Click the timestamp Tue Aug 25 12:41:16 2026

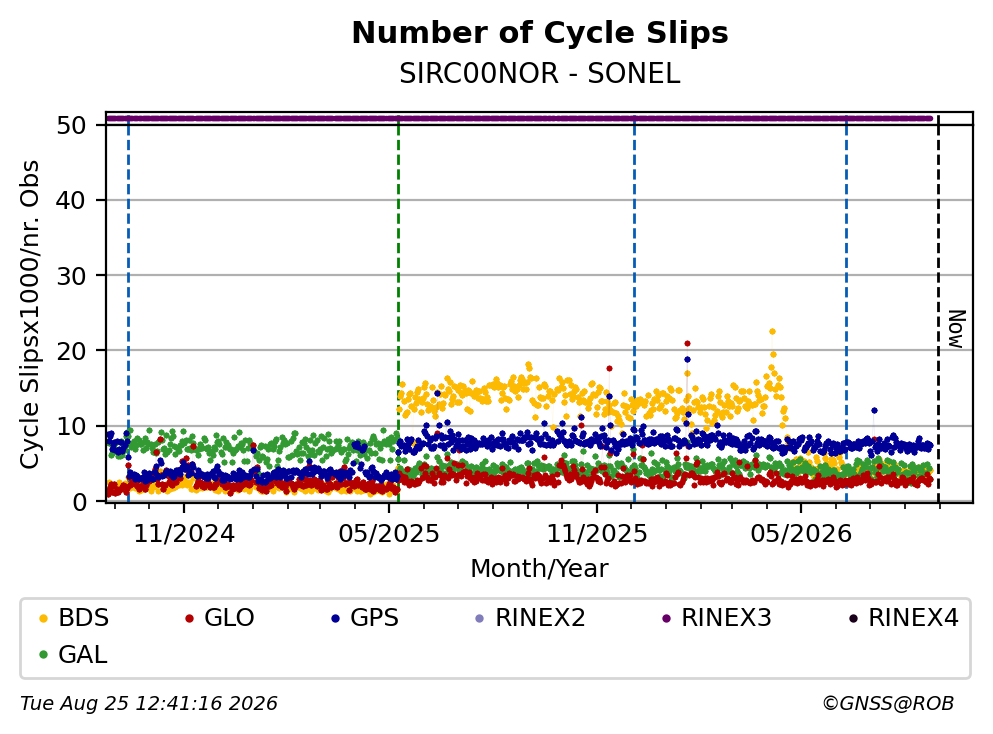pyautogui.click(x=149, y=704)
